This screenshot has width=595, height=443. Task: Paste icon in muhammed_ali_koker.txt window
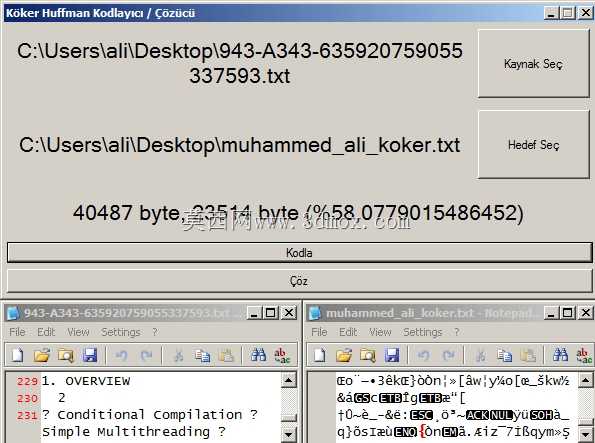point(528,355)
